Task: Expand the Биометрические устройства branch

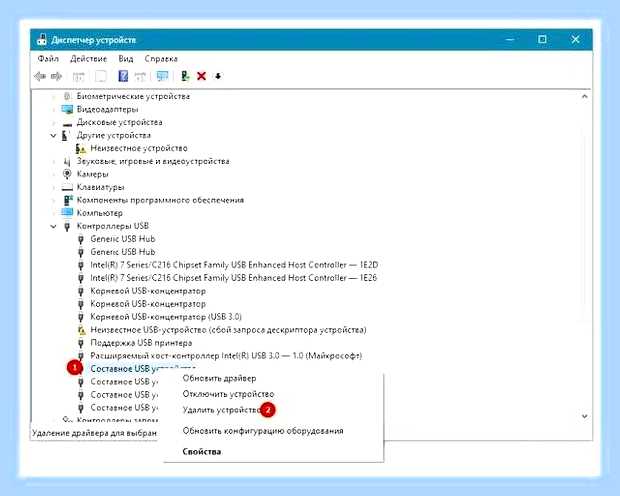Action: (53, 97)
